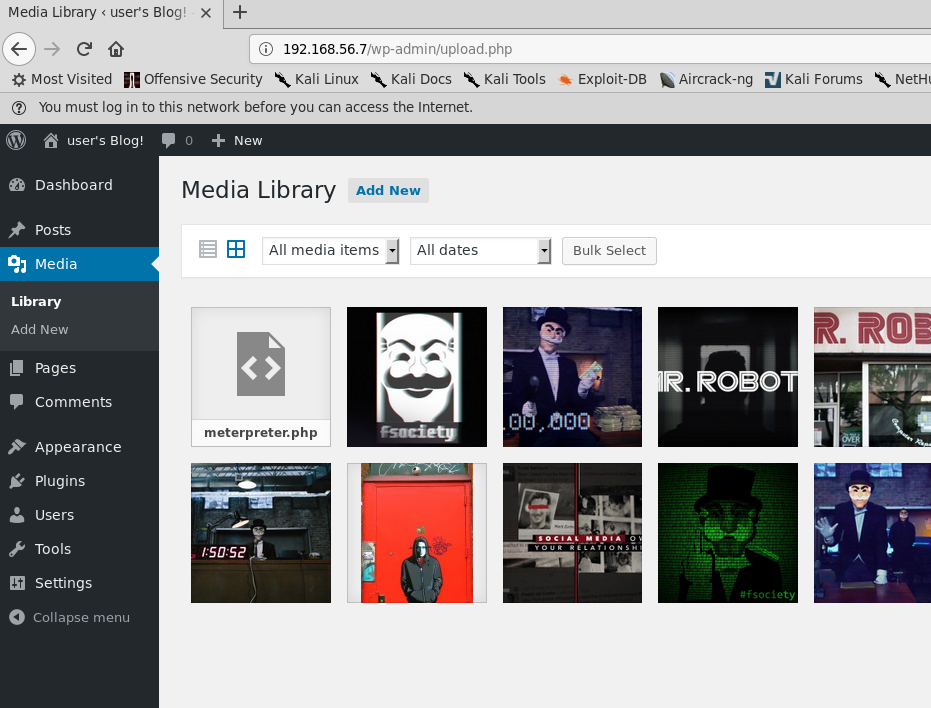931x708 pixels.
Task: Click user's Blog! site link
Action: [105, 141]
